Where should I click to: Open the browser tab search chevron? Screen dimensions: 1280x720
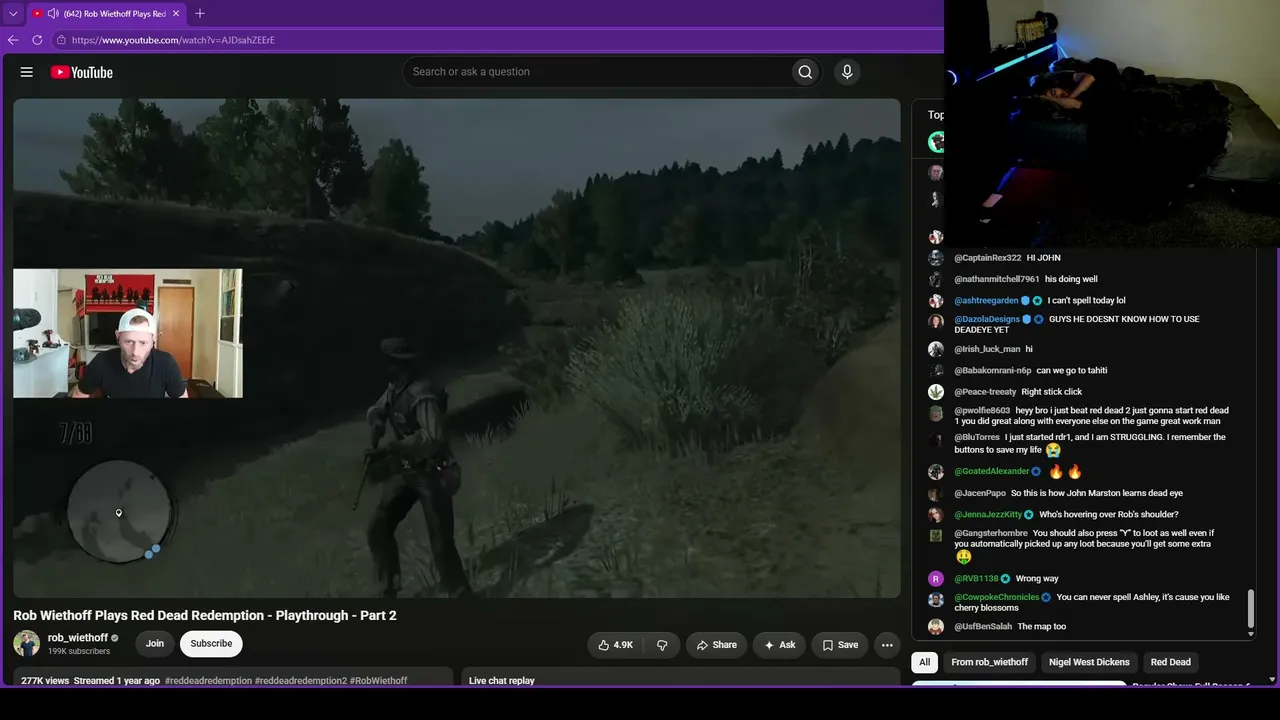pyautogui.click(x=13, y=14)
